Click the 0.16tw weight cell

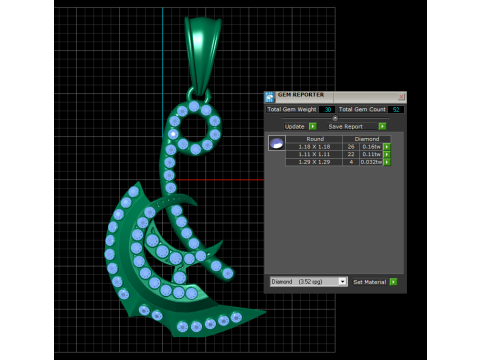(x=371, y=147)
